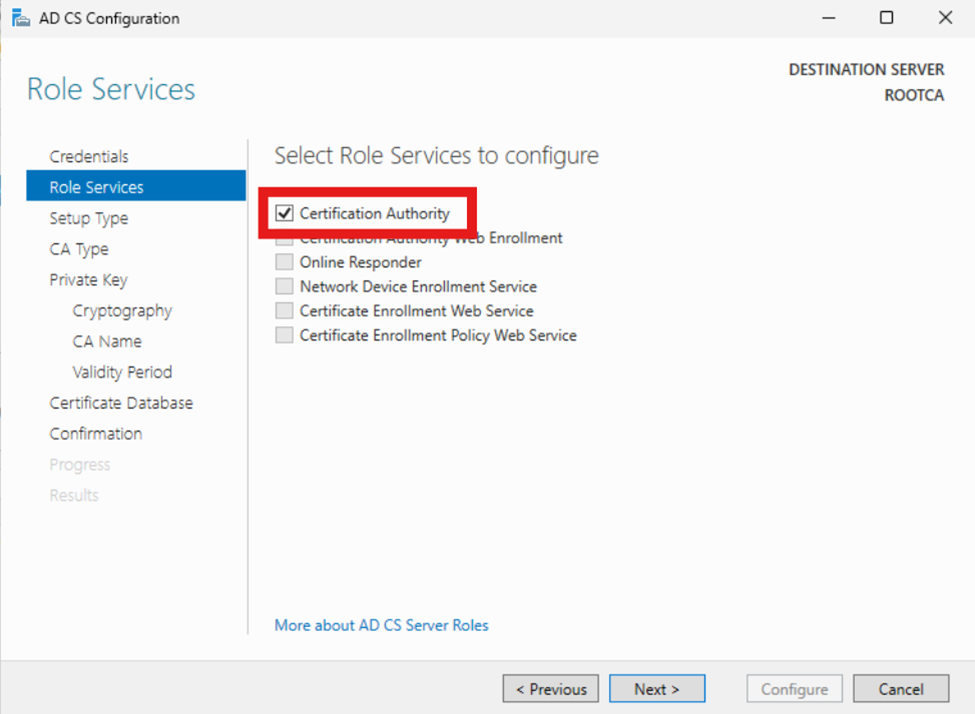Open the Credentials step in sidebar

click(89, 156)
